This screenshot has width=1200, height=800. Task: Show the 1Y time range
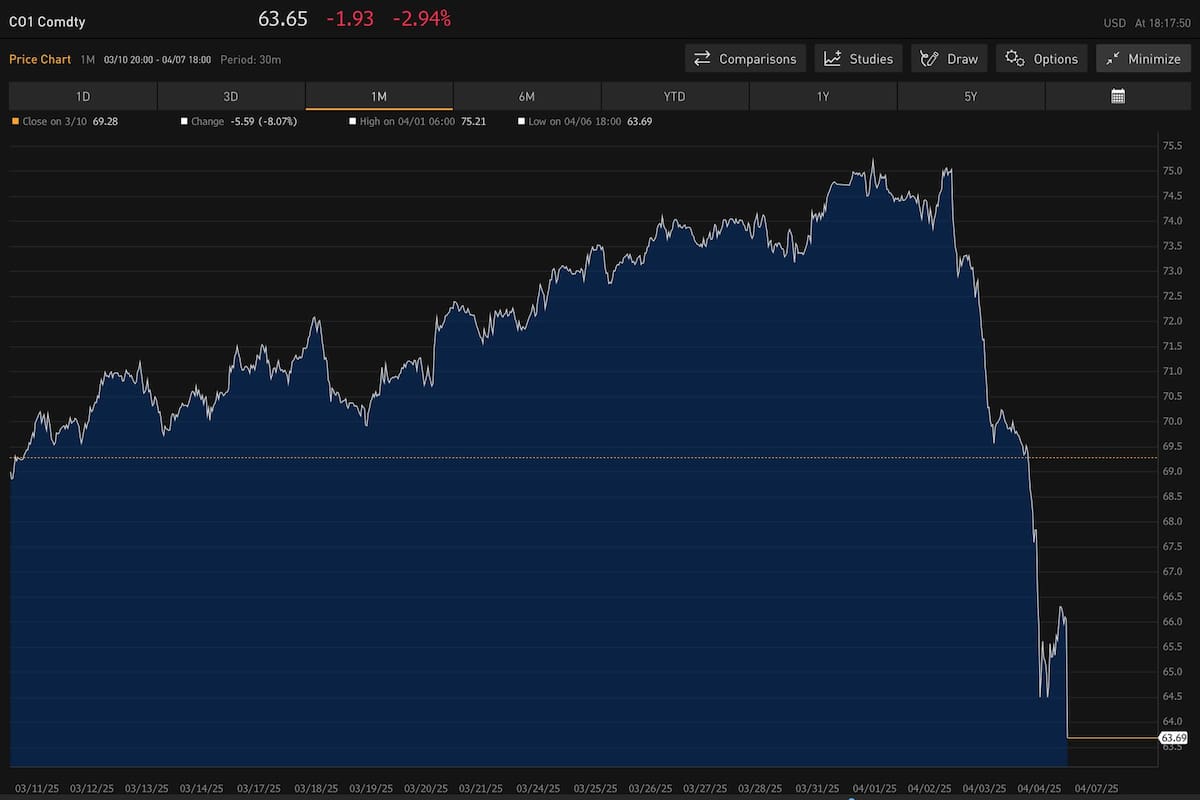pos(823,96)
